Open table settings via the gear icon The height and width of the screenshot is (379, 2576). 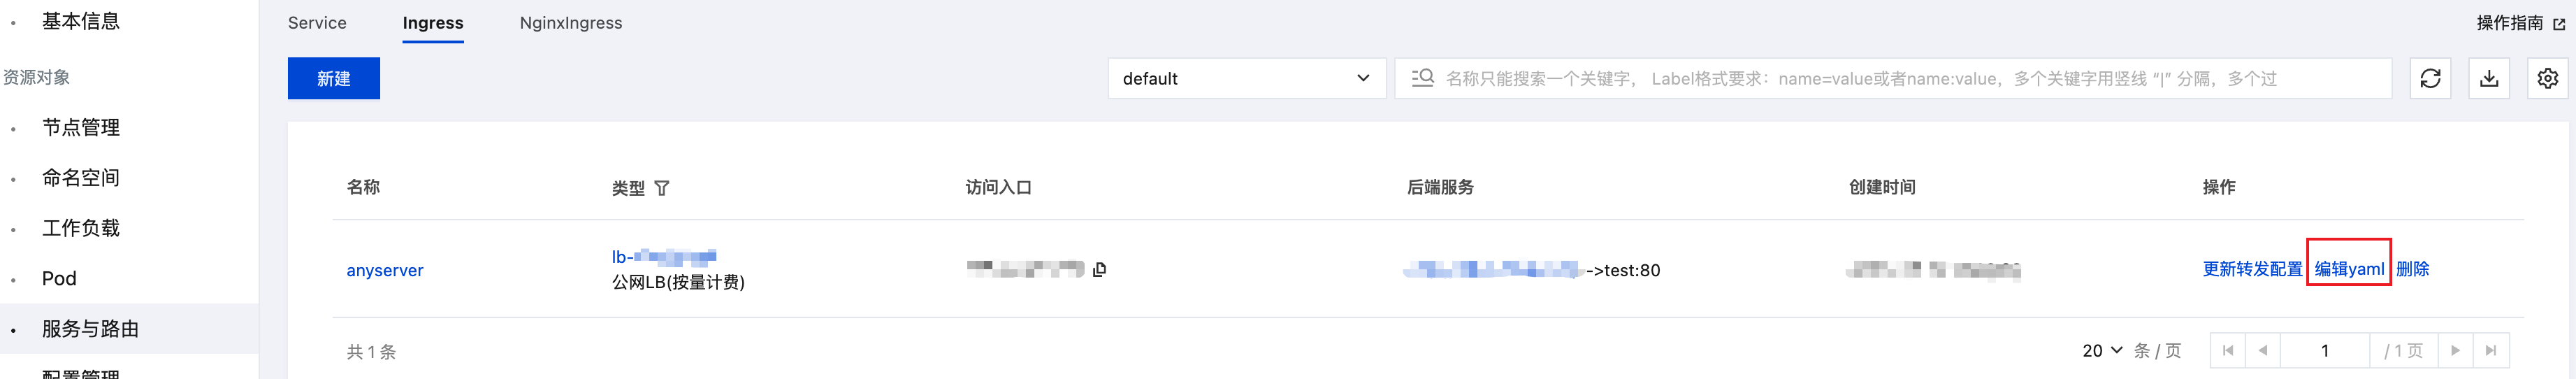[2547, 78]
